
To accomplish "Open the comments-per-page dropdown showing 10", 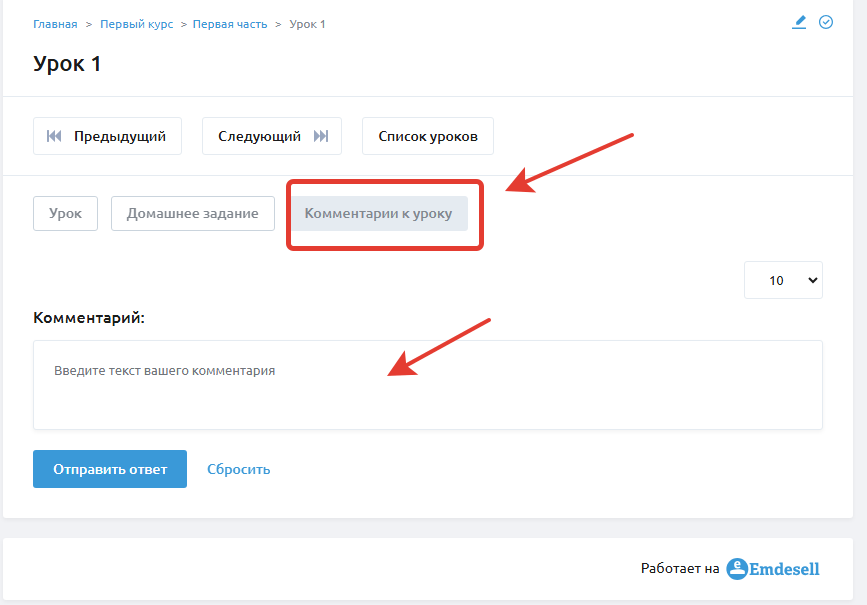I will tap(784, 280).
